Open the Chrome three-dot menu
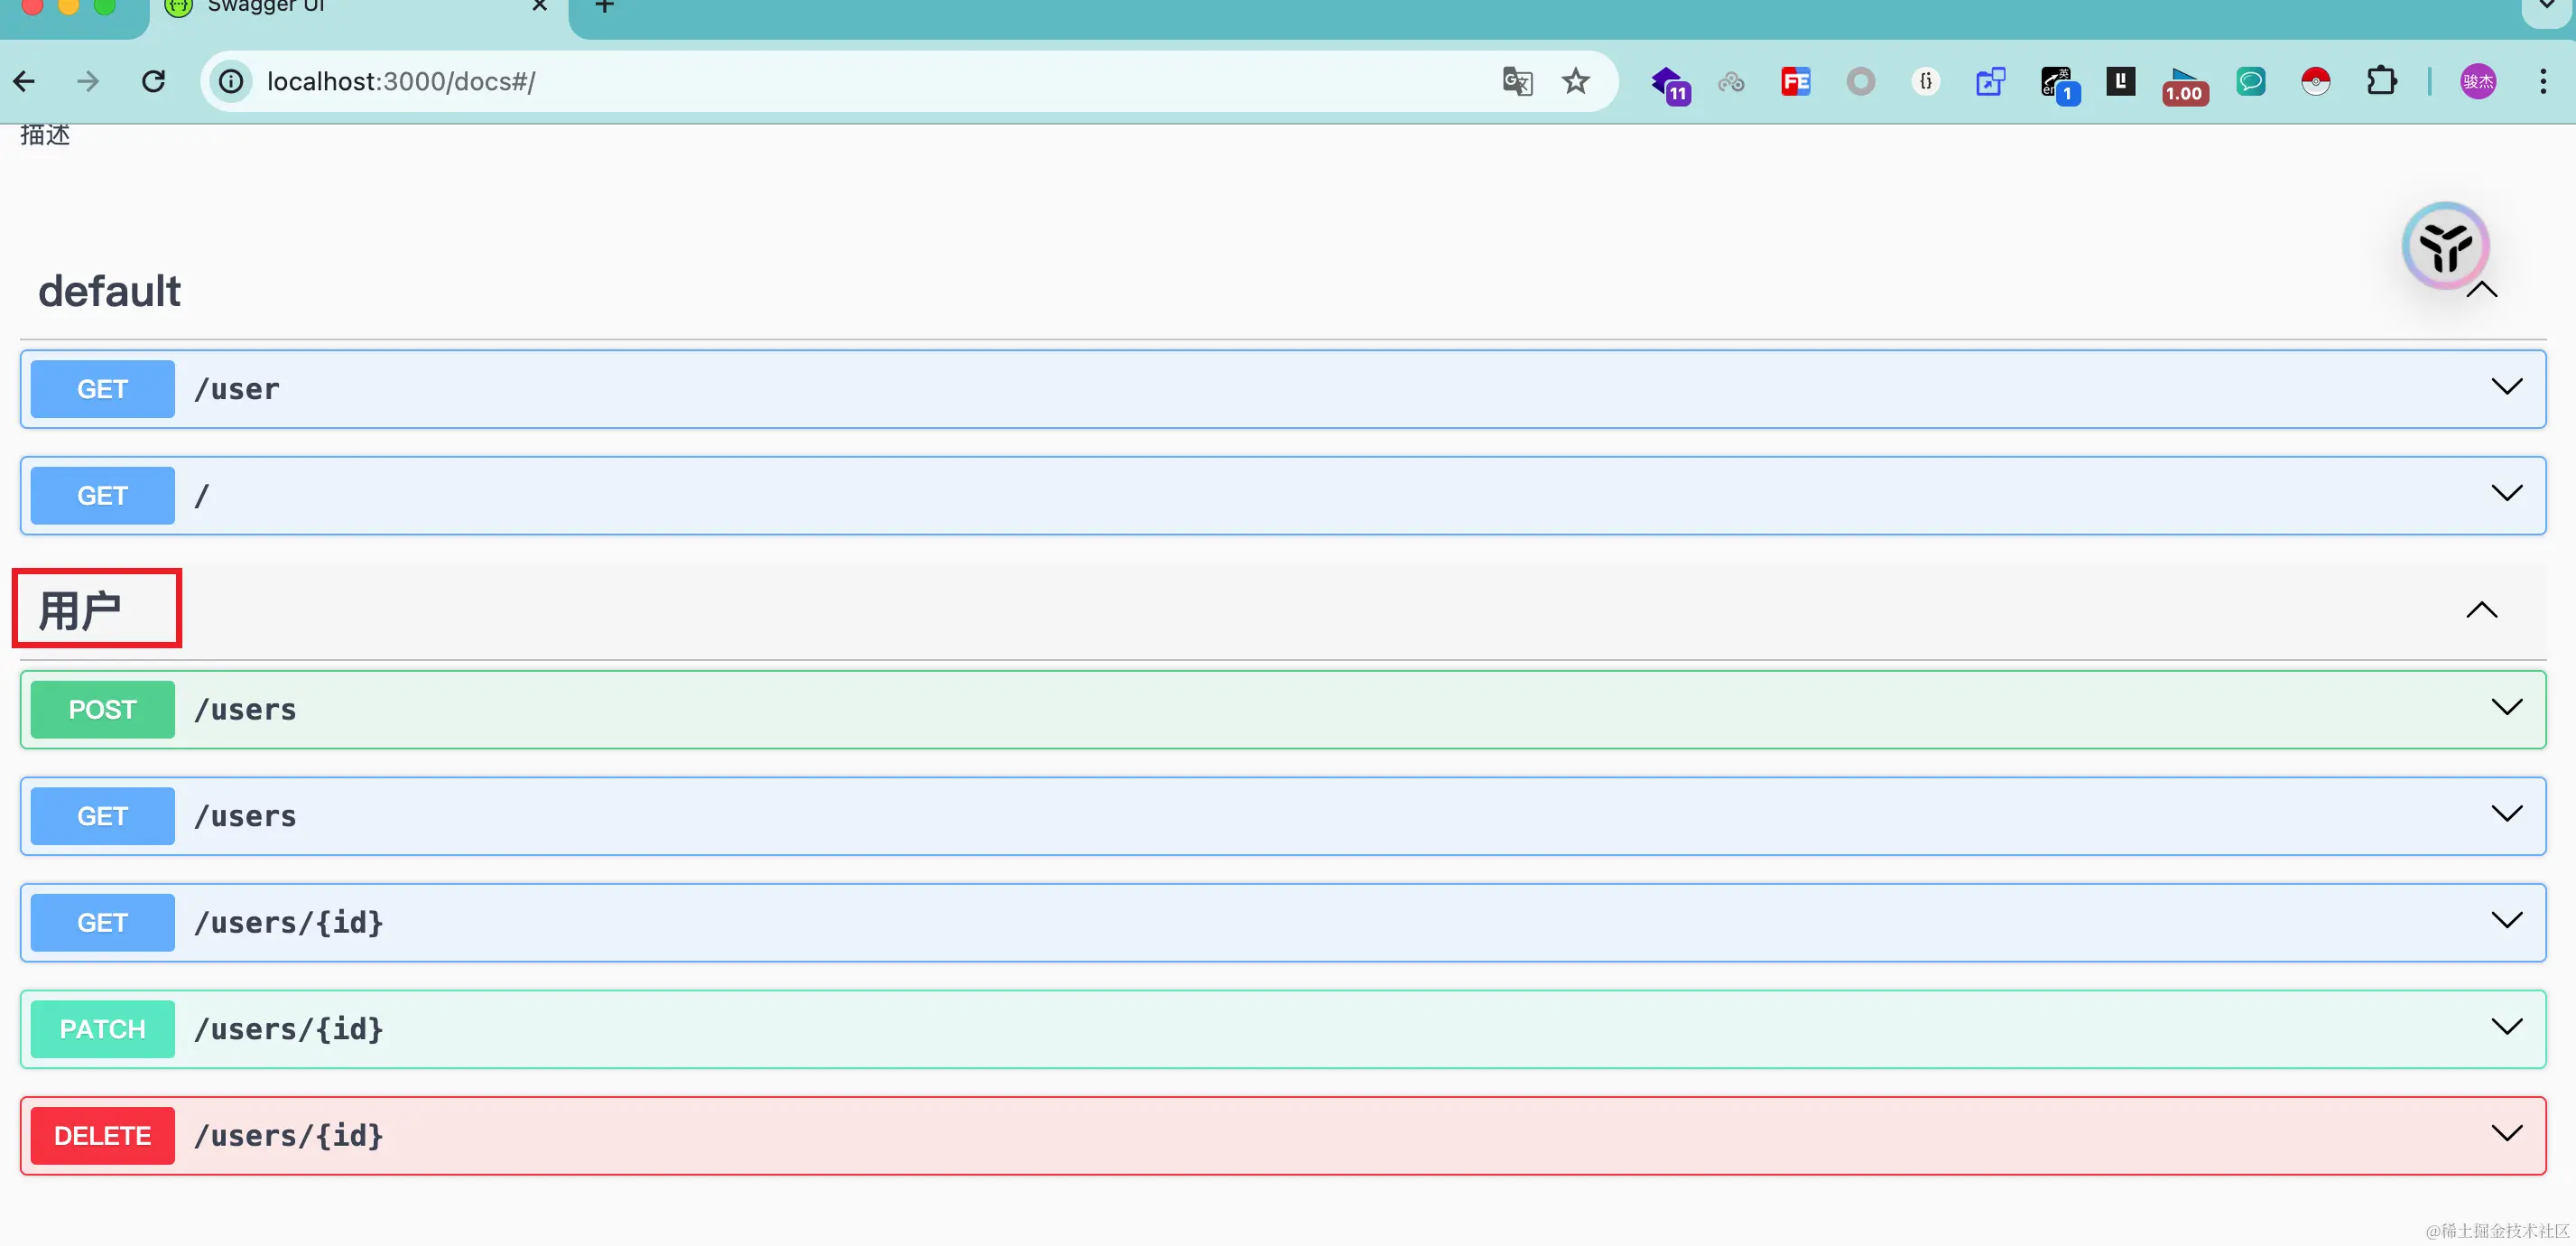This screenshot has height=1246, width=2576. pos(2542,81)
